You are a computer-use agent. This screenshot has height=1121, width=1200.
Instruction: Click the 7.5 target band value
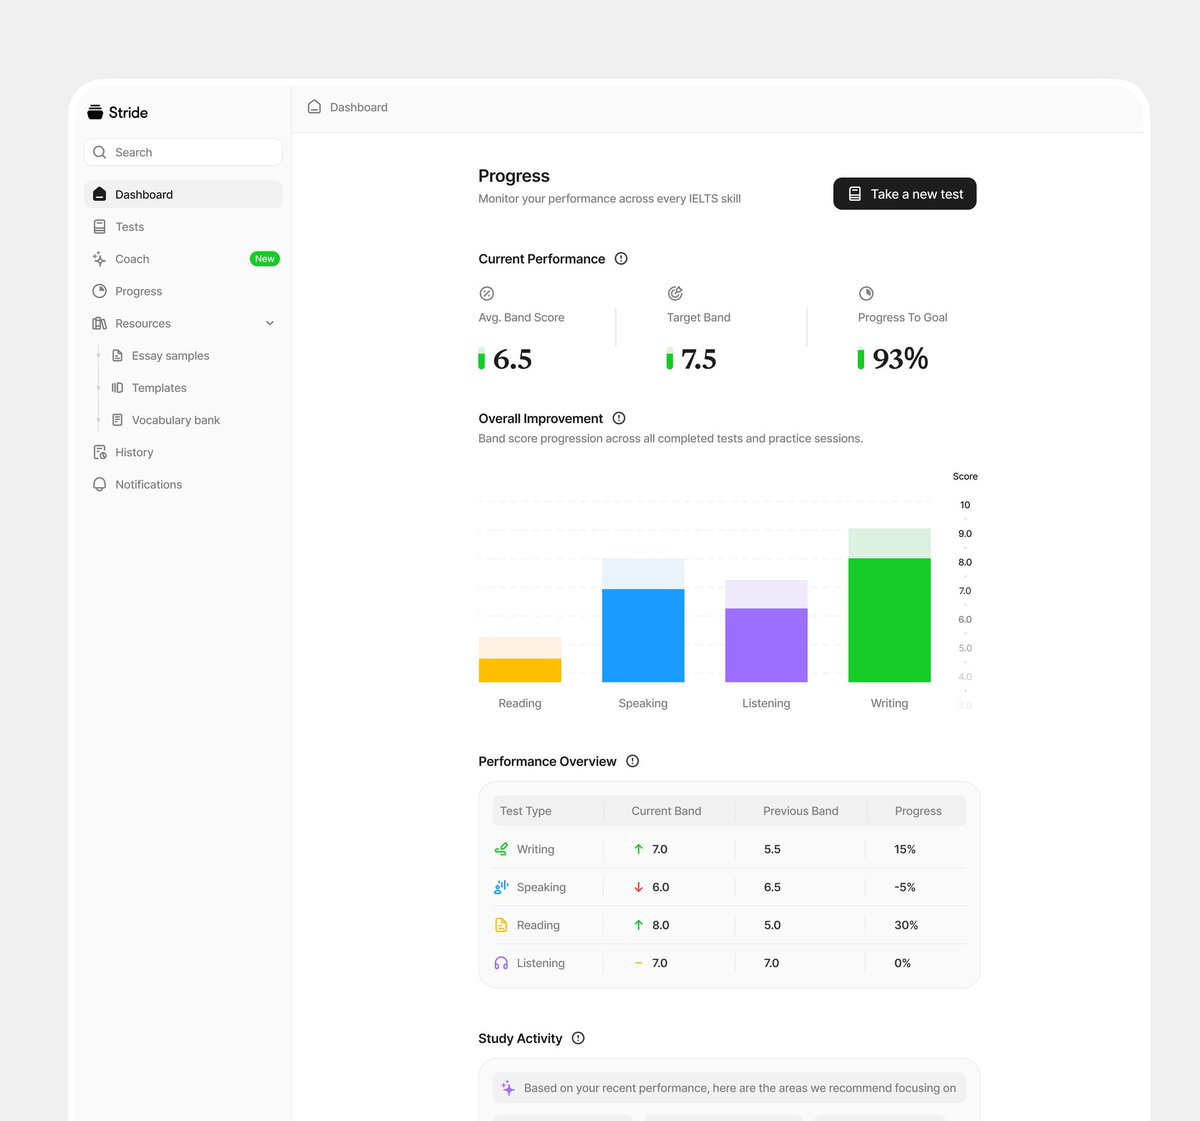pos(699,359)
